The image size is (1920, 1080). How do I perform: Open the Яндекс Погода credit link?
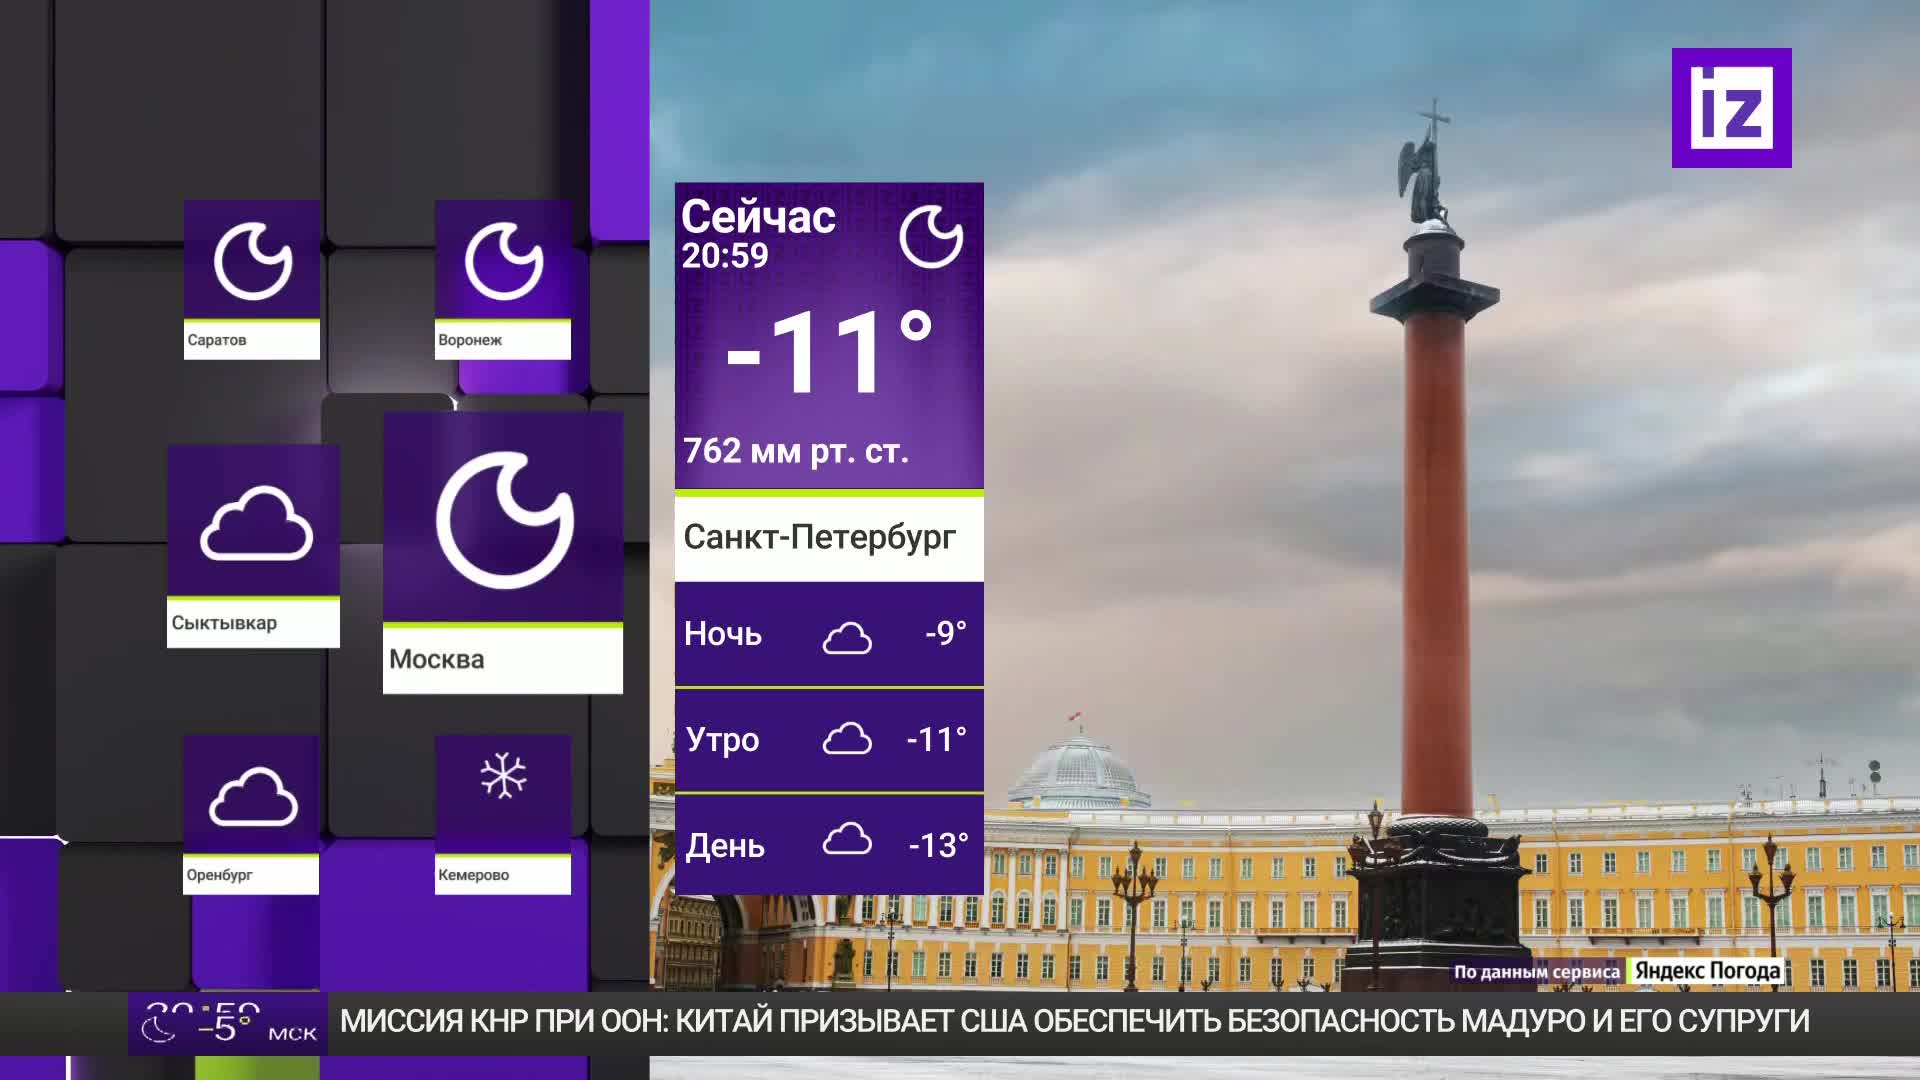coord(1707,971)
